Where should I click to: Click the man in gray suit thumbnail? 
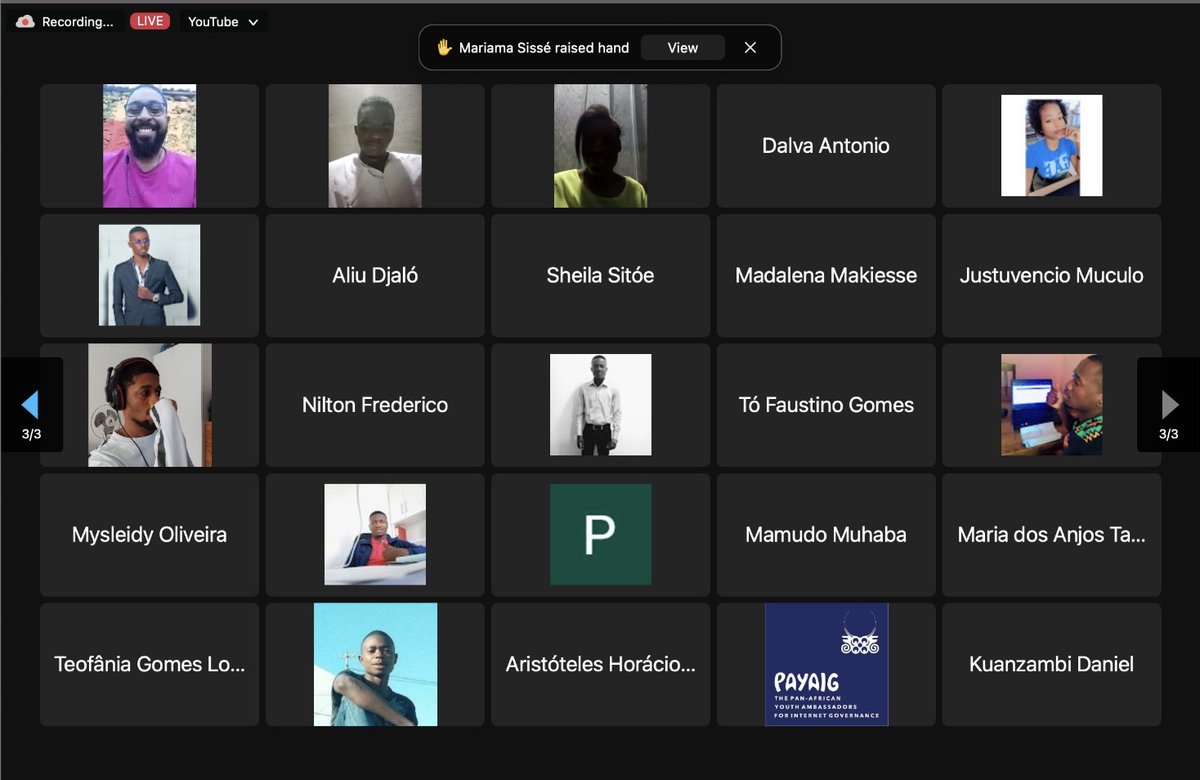(149, 275)
